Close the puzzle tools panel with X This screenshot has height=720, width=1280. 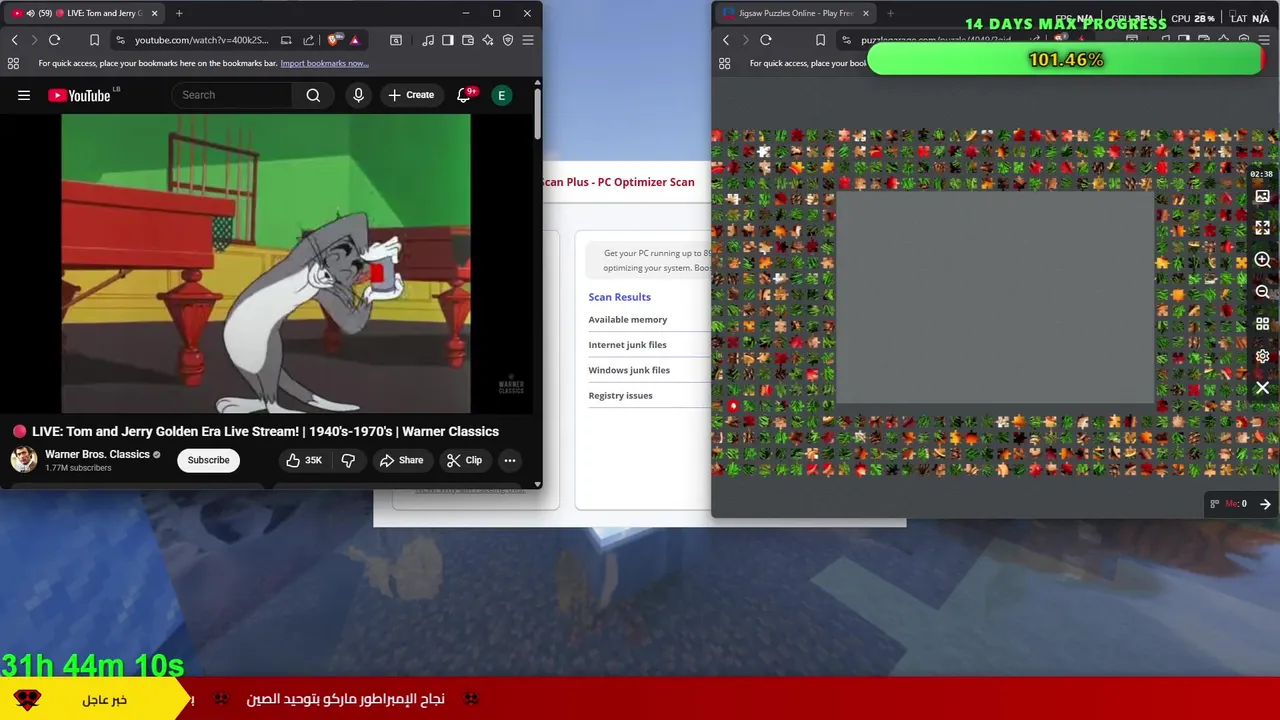tap(1262, 388)
